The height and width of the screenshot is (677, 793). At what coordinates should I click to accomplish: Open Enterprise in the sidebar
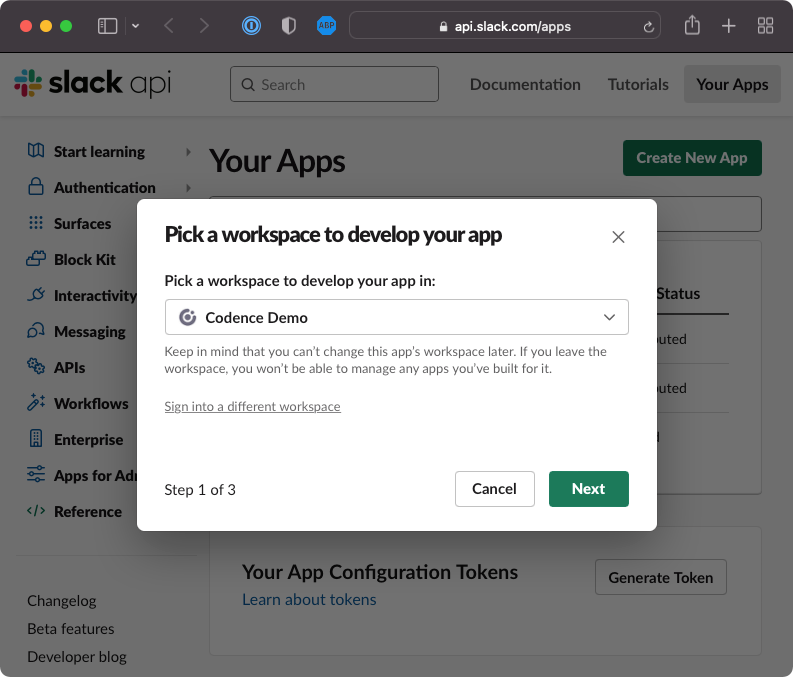click(x=89, y=439)
